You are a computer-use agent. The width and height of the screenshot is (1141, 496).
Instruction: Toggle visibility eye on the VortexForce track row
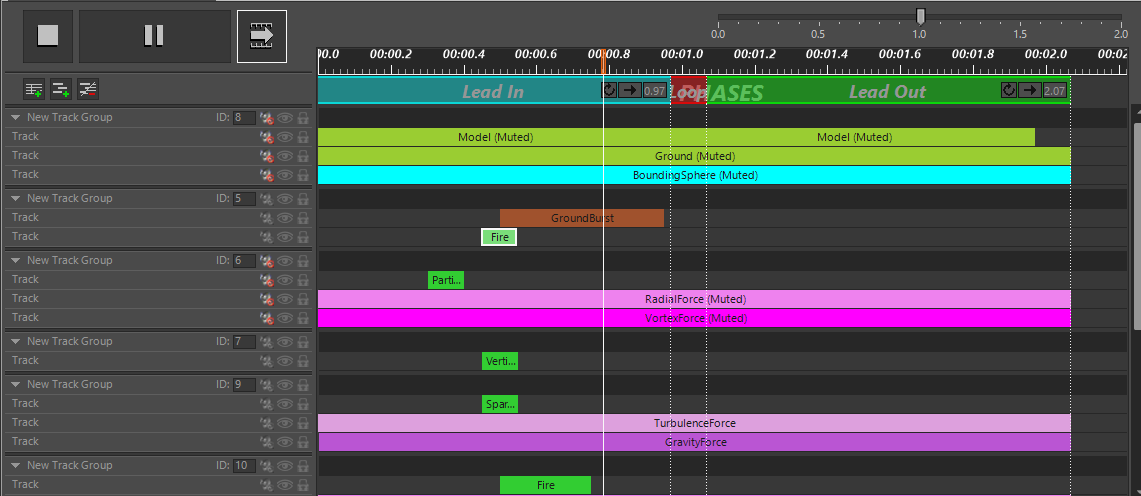(285, 317)
